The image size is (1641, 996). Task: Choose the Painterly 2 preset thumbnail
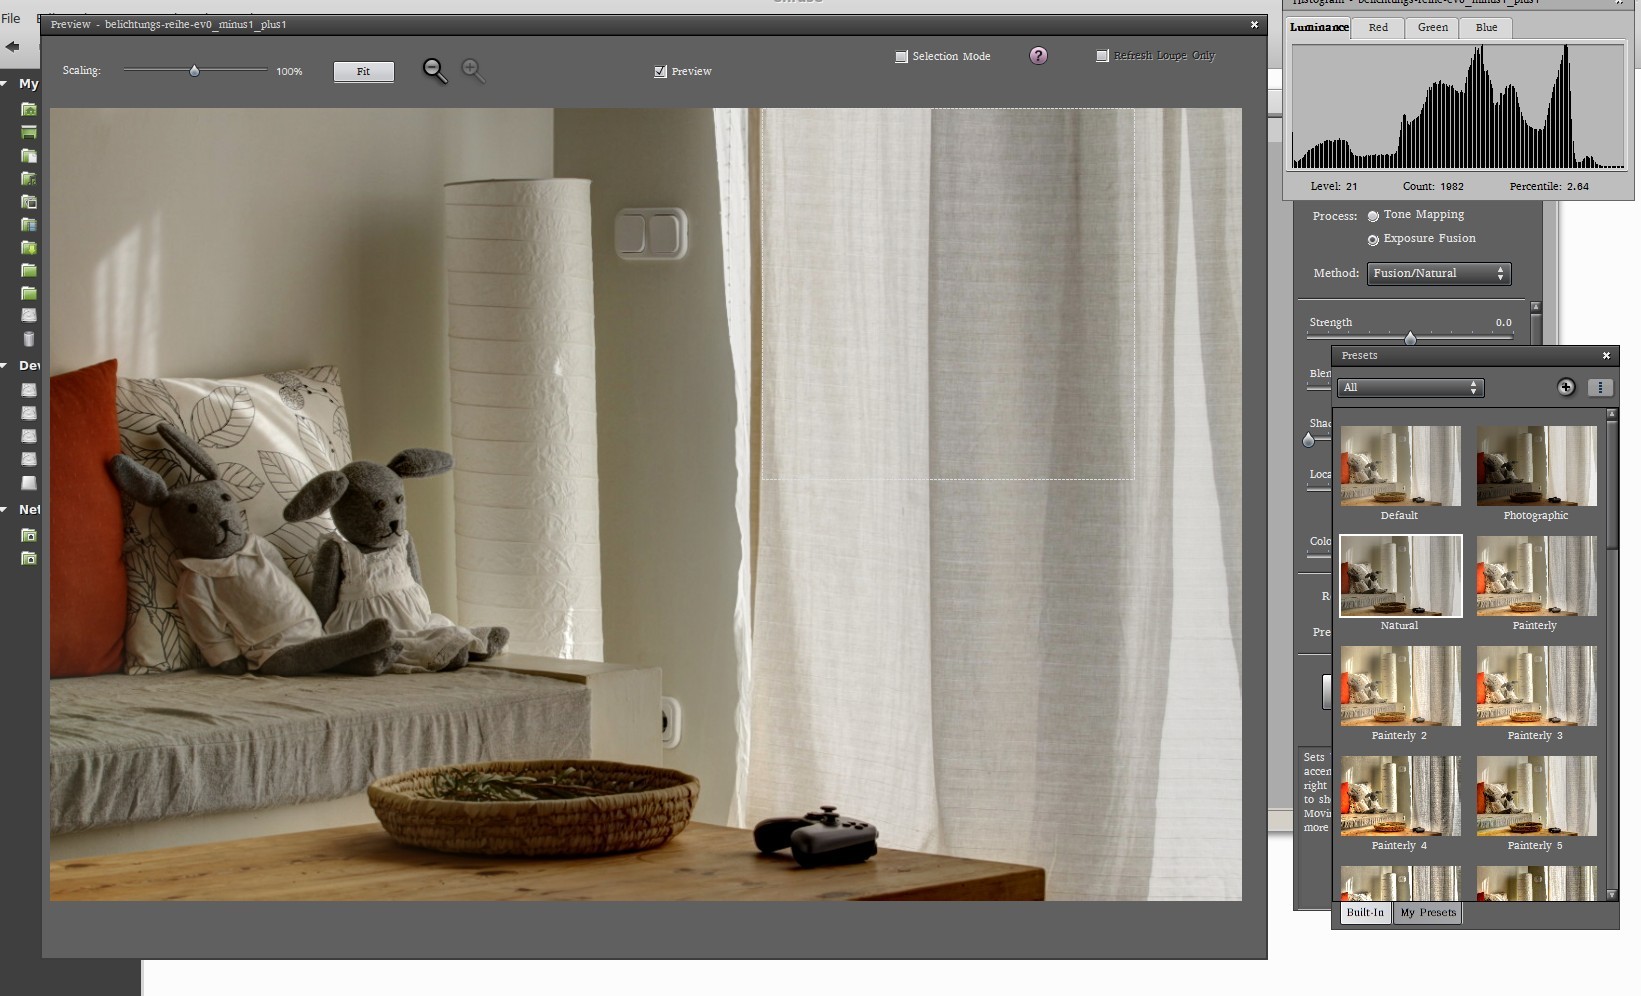[1399, 686]
